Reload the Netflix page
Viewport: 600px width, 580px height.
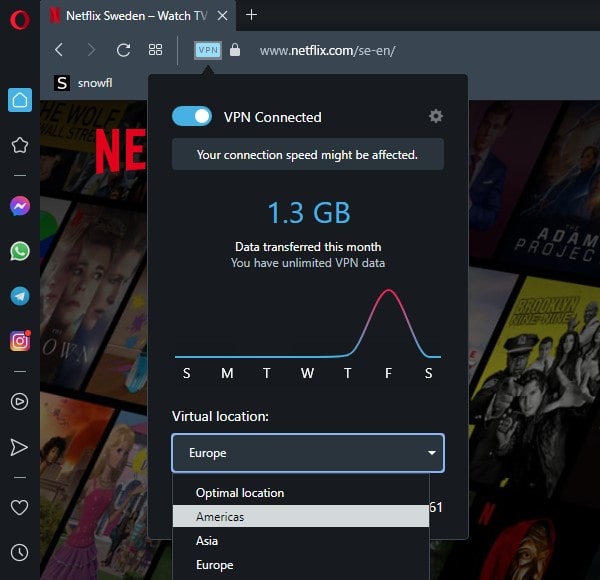point(123,50)
